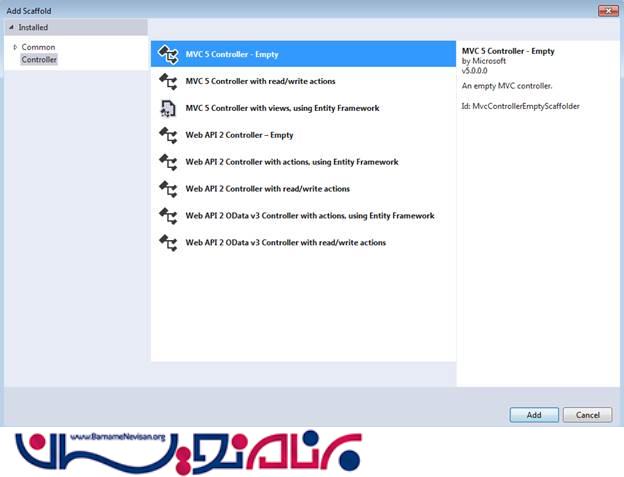Click the Id: MvcControllerEmptyScaffolder text
The height and width of the screenshot is (477, 624).
coord(520,106)
